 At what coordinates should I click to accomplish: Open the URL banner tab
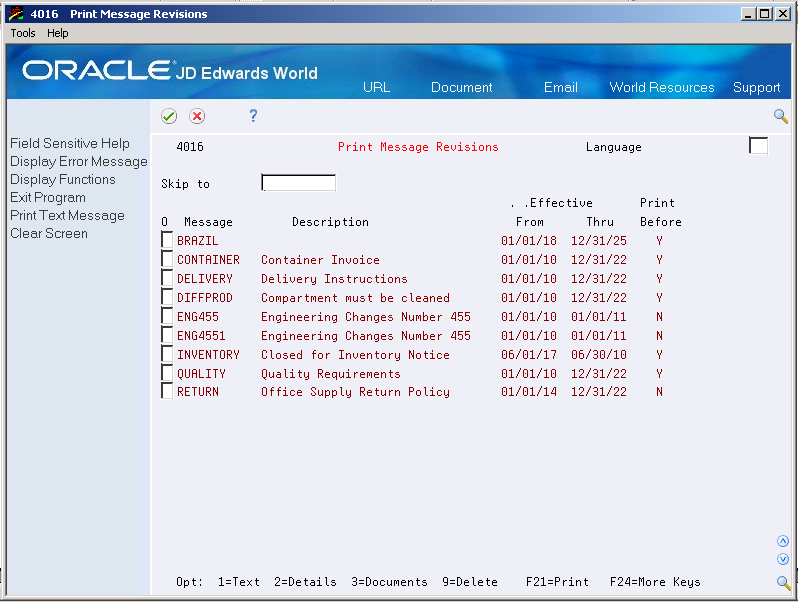pyautogui.click(x=377, y=88)
